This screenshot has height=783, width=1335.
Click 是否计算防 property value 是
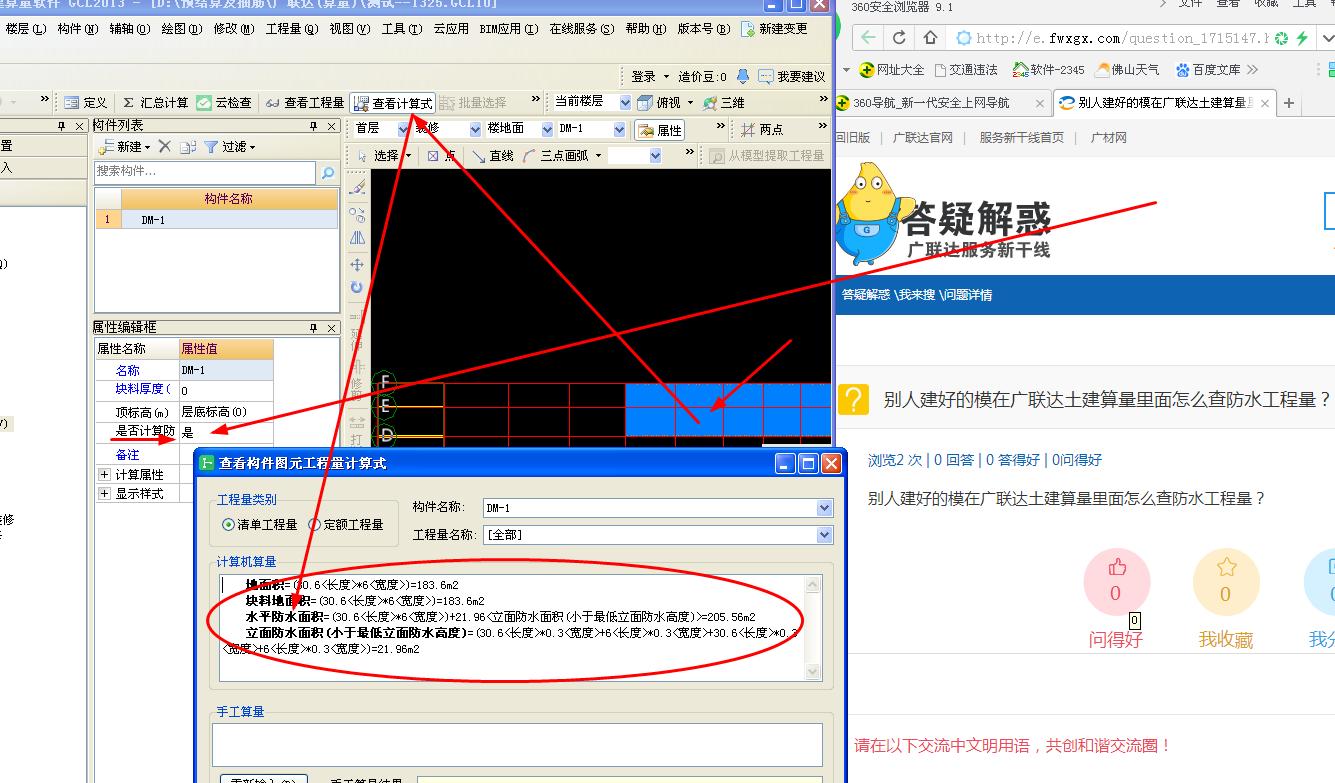point(226,433)
